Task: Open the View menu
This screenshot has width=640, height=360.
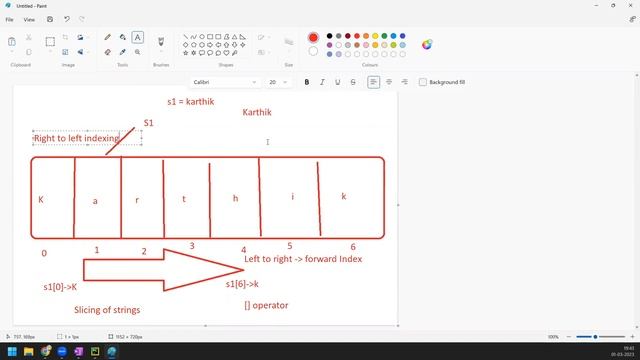Action: click(x=29, y=20)
